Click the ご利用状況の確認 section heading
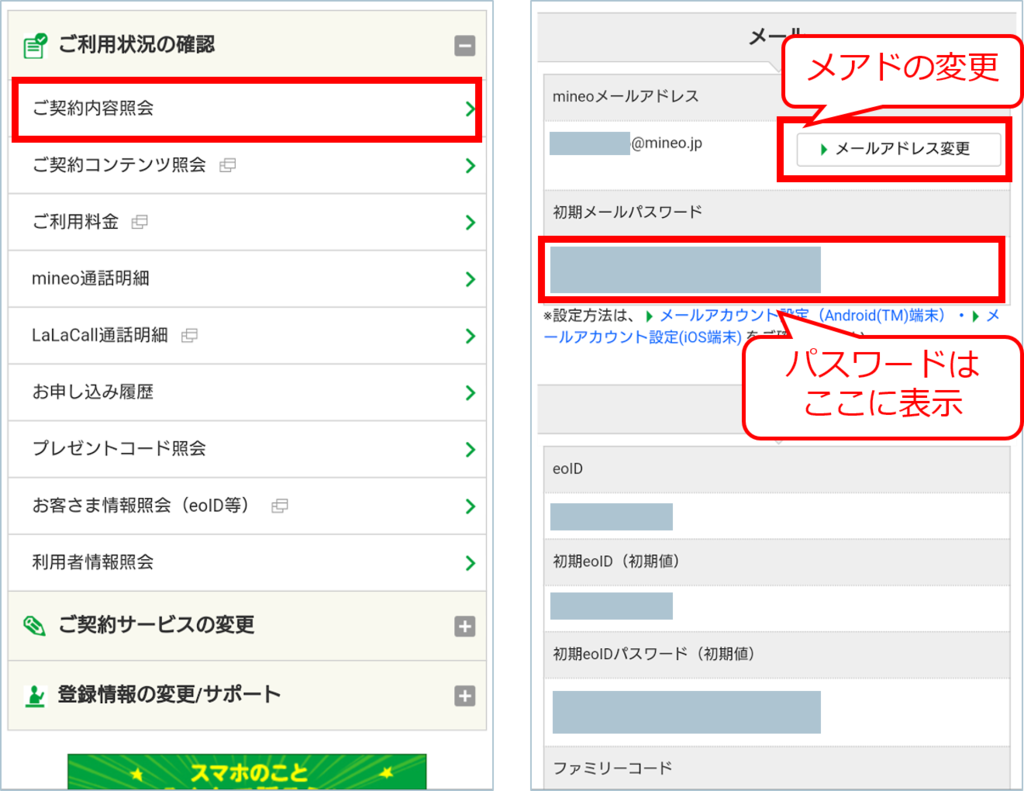 [x=136, y=44]
